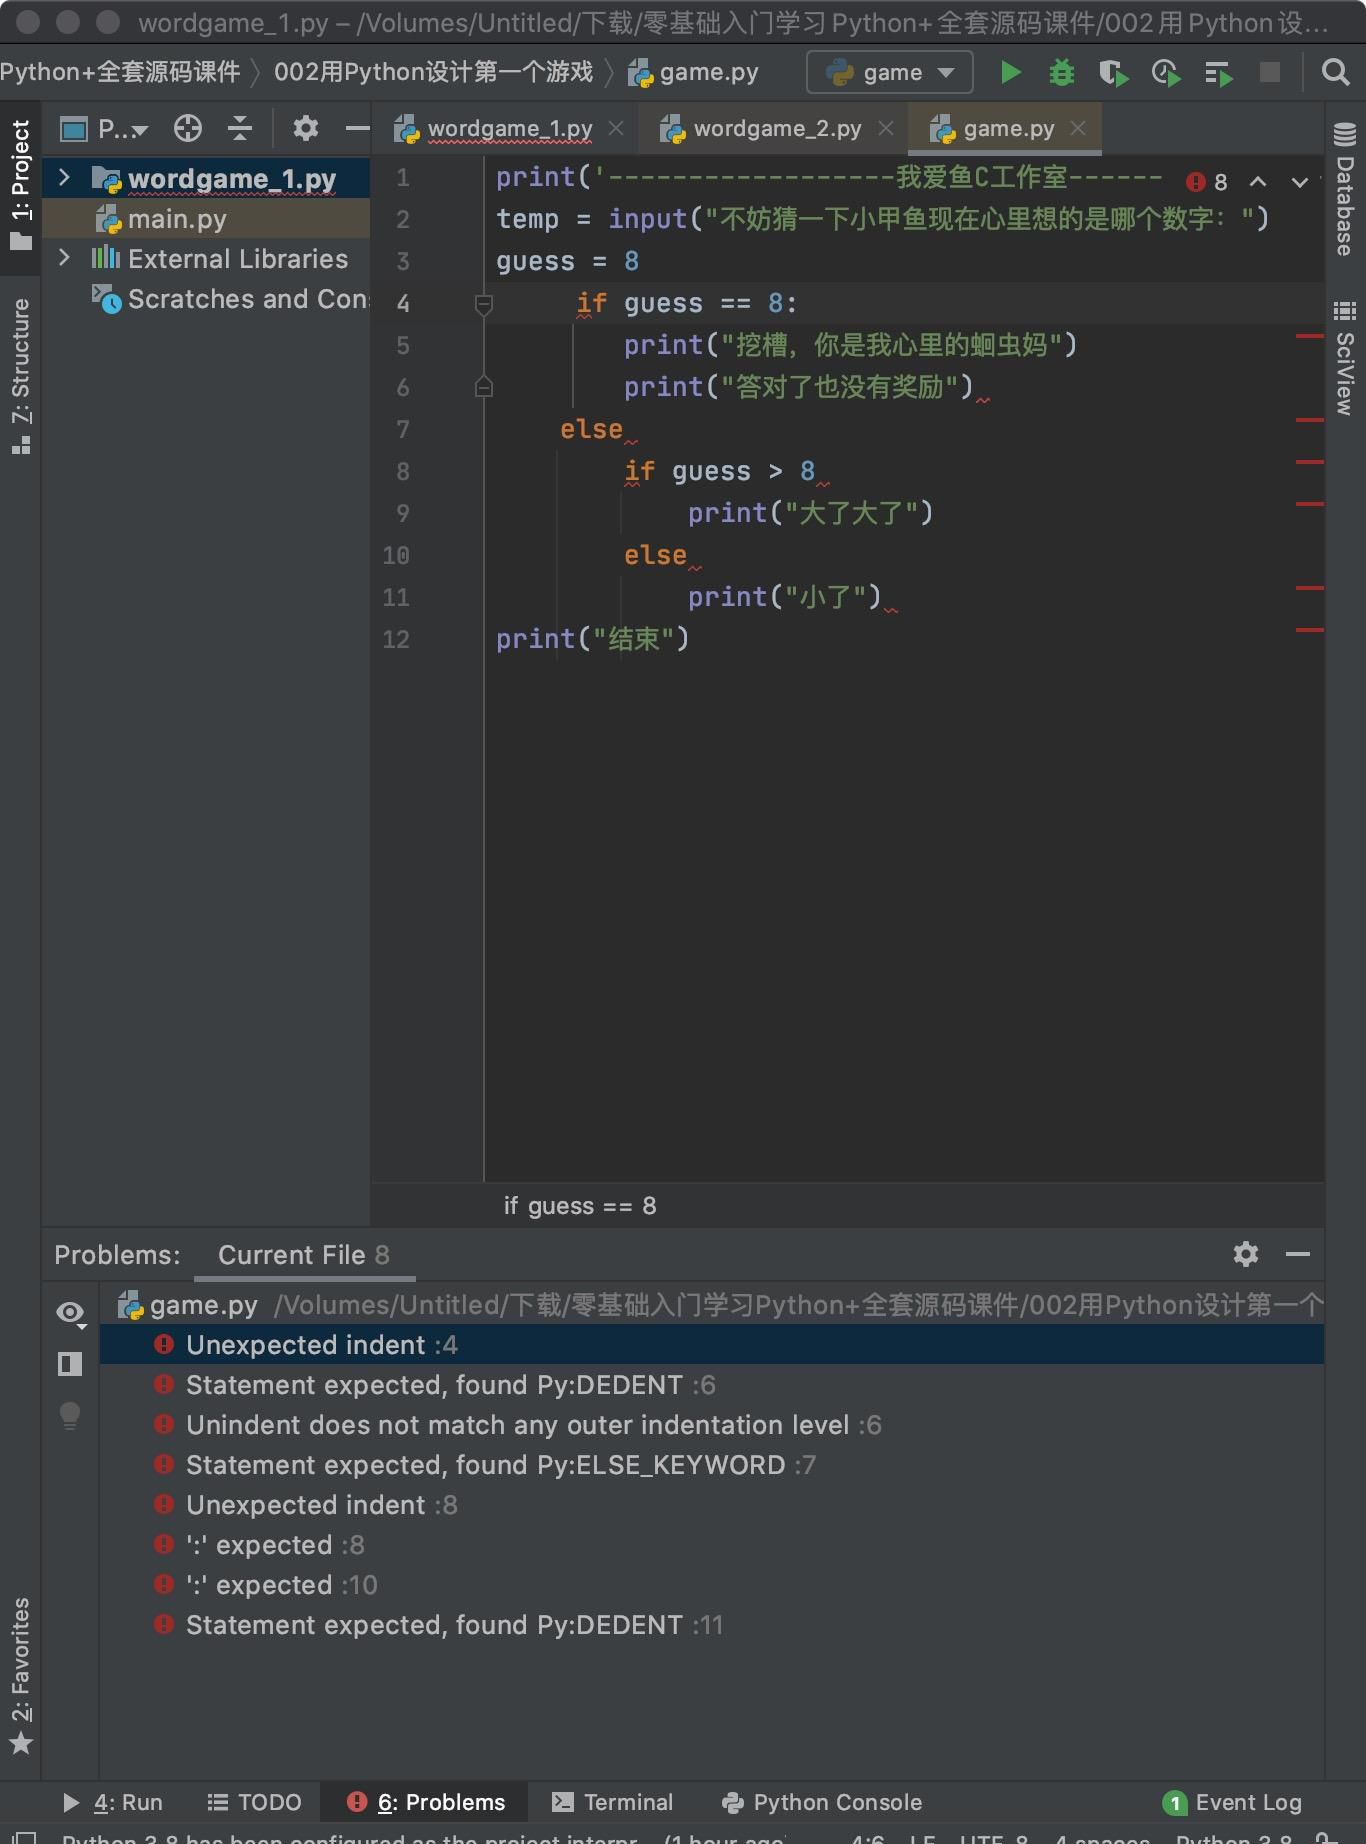Open the Terminal tool window tab
The height and width of the screenshot is (1844, 1366).
(613, 1802)
